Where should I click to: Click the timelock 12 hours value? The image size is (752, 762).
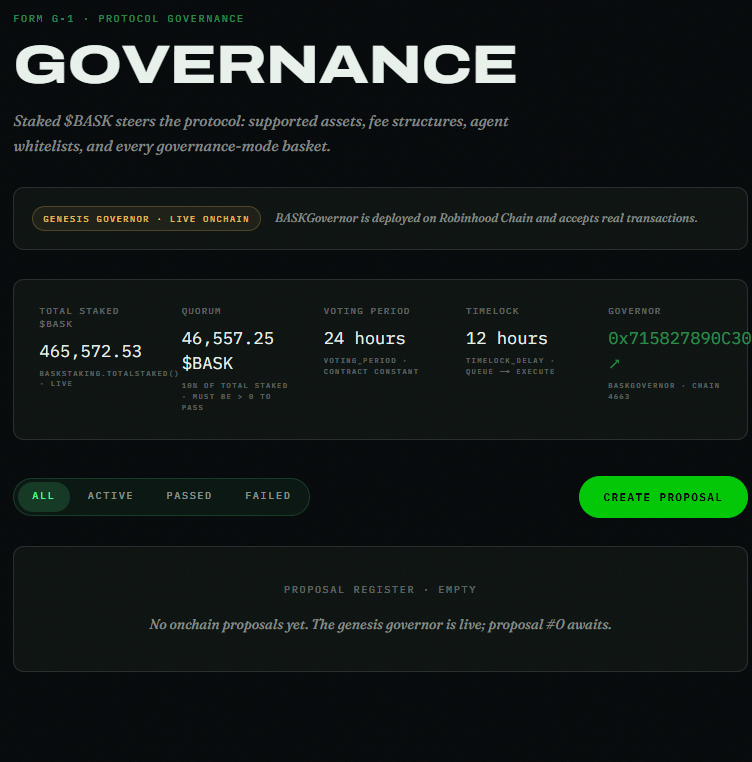507,338
